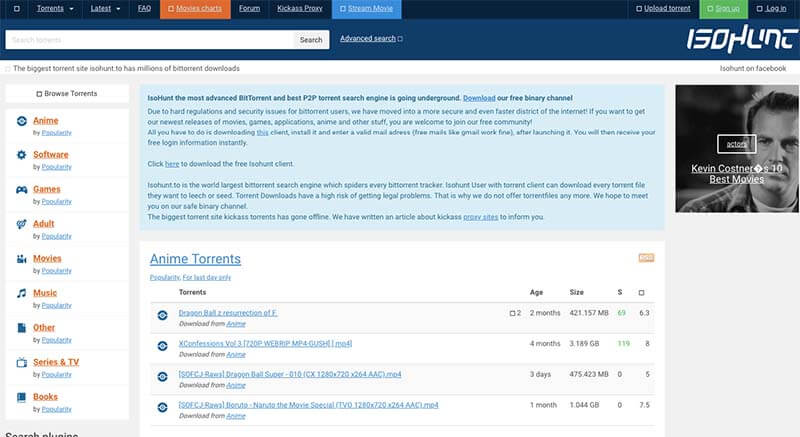Open the Movies category link
Screen dimensions: 800x437
(47, 259)
